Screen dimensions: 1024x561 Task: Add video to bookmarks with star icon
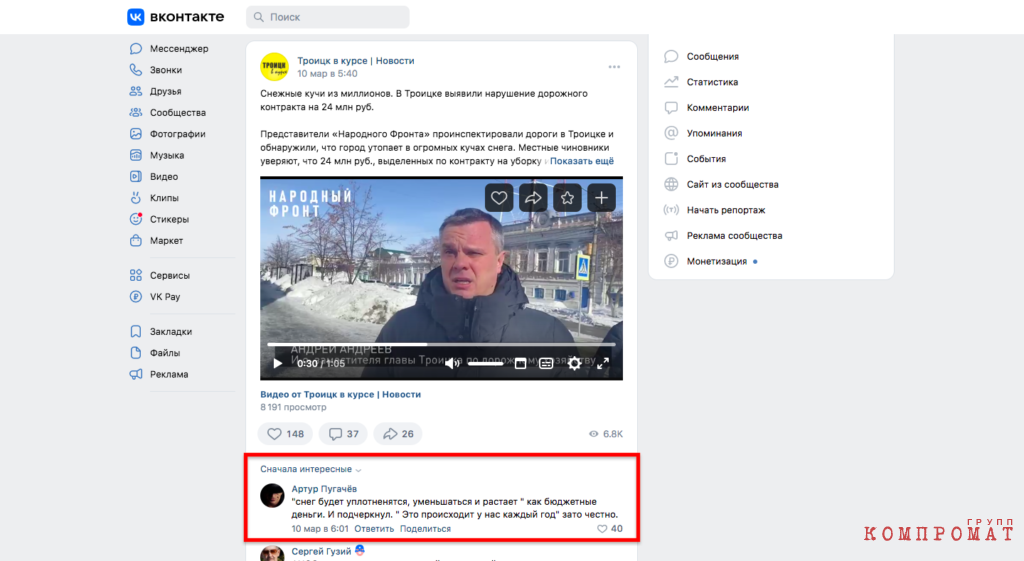coord(567,198)
